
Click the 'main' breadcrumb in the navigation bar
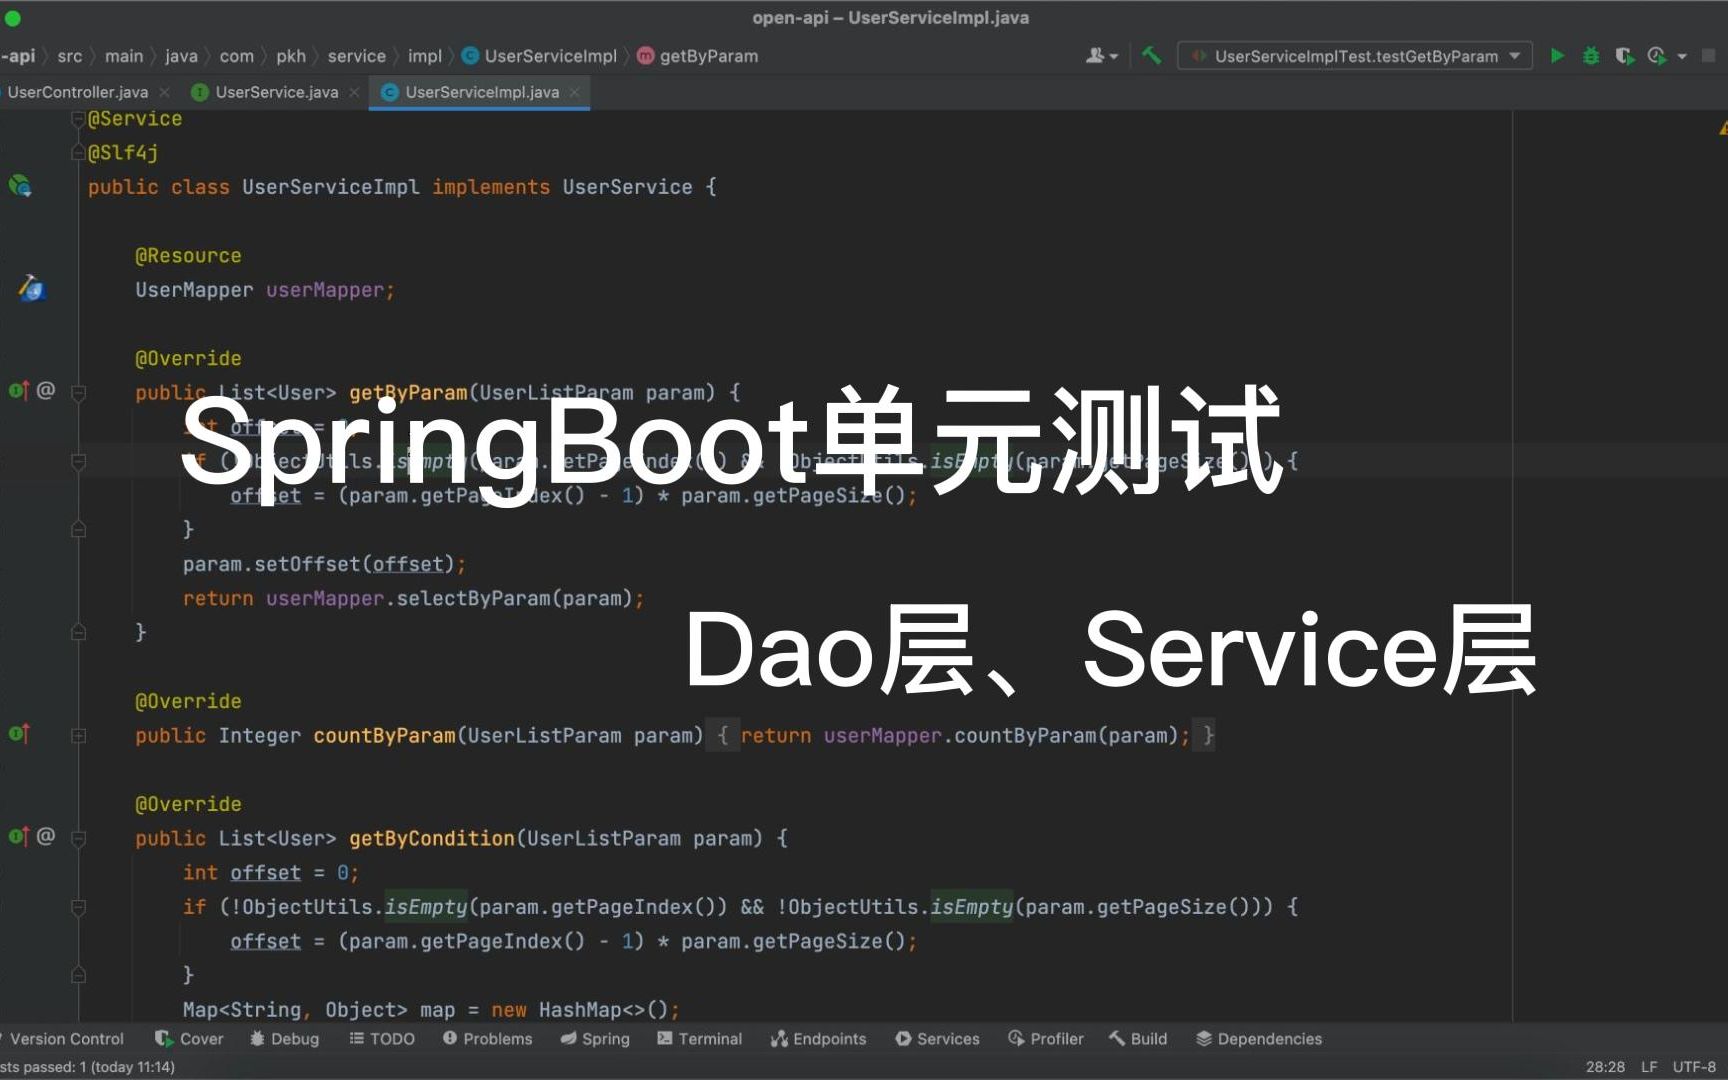pyautogui.click(x=124, y=56)
